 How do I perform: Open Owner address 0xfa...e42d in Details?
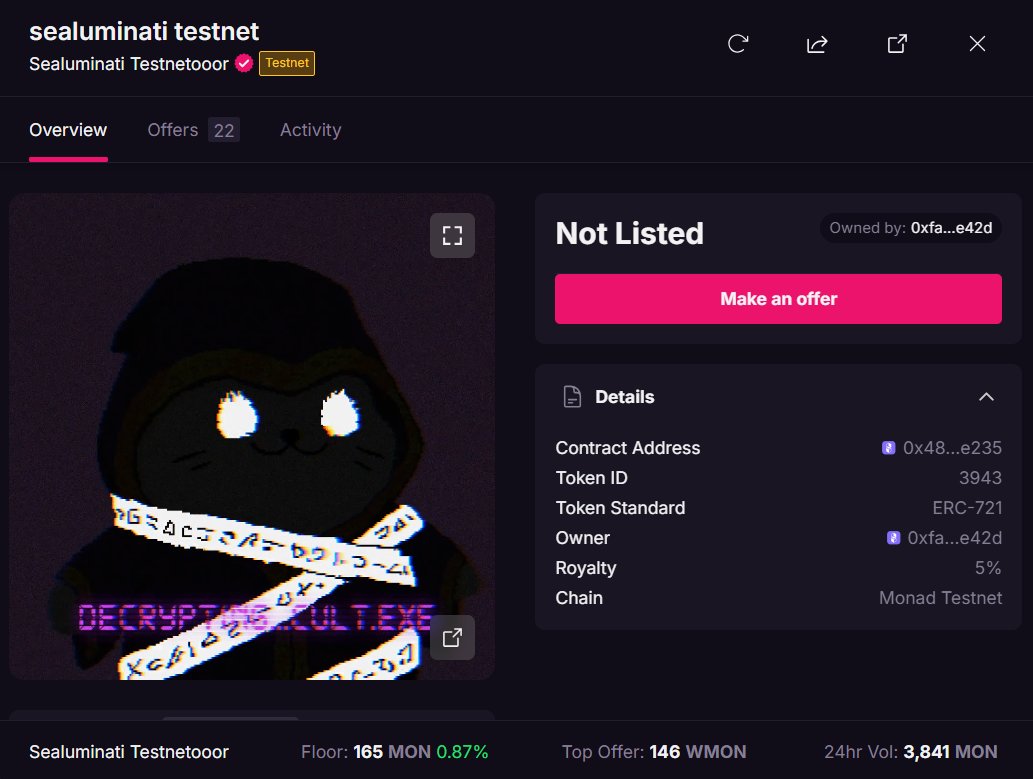pos(955,538)
